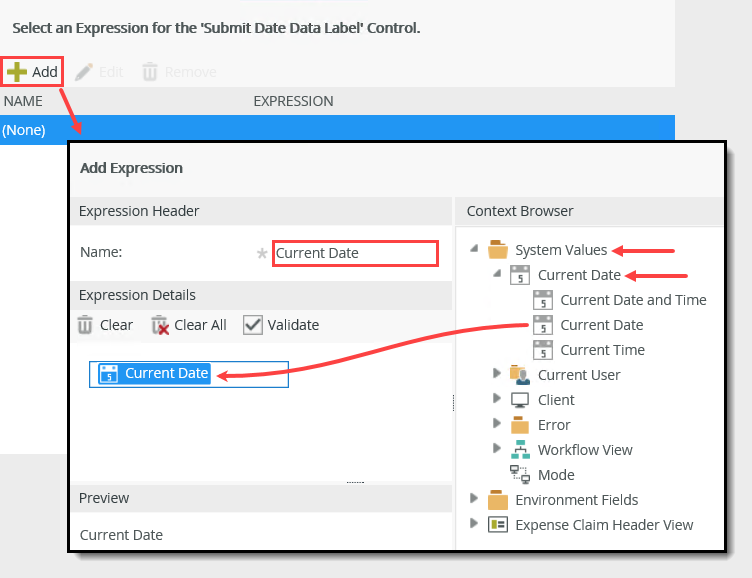The height and width of the screenshot is (578, 752).
Task: Click the expression Name input field
Action: tap(355, 253)
